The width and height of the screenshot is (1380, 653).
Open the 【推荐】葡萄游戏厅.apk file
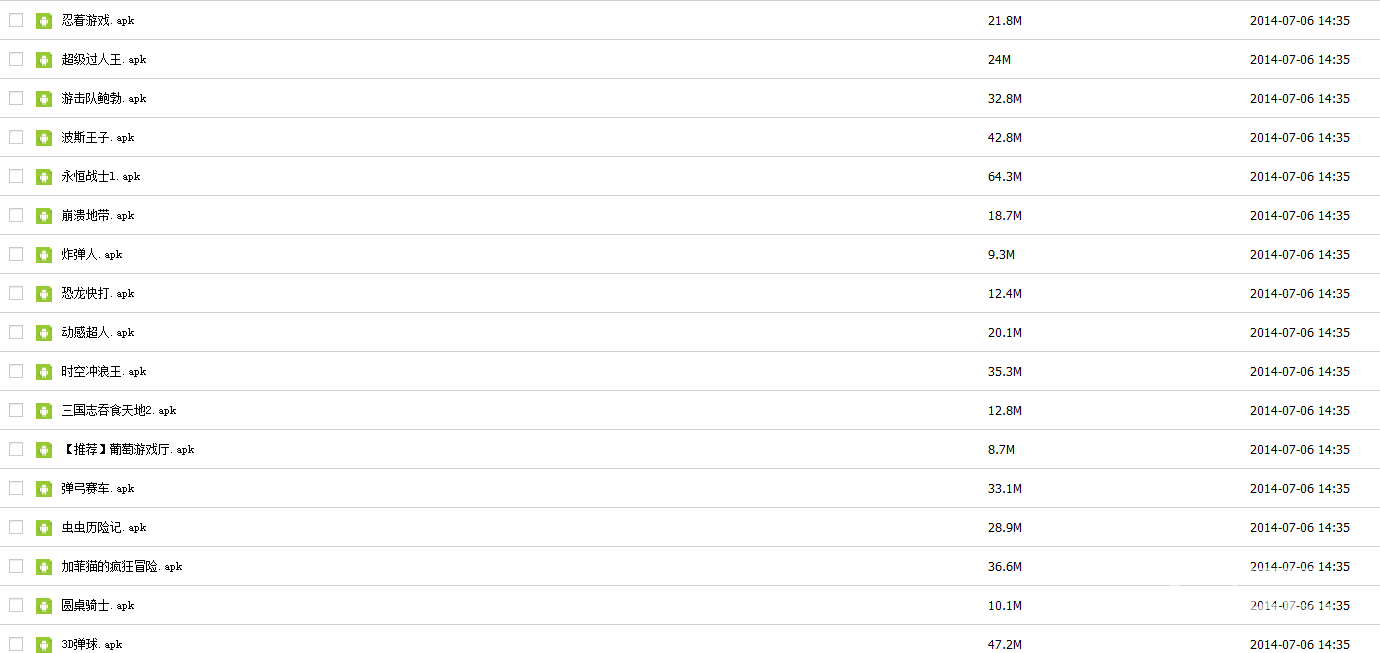[128, 450]
